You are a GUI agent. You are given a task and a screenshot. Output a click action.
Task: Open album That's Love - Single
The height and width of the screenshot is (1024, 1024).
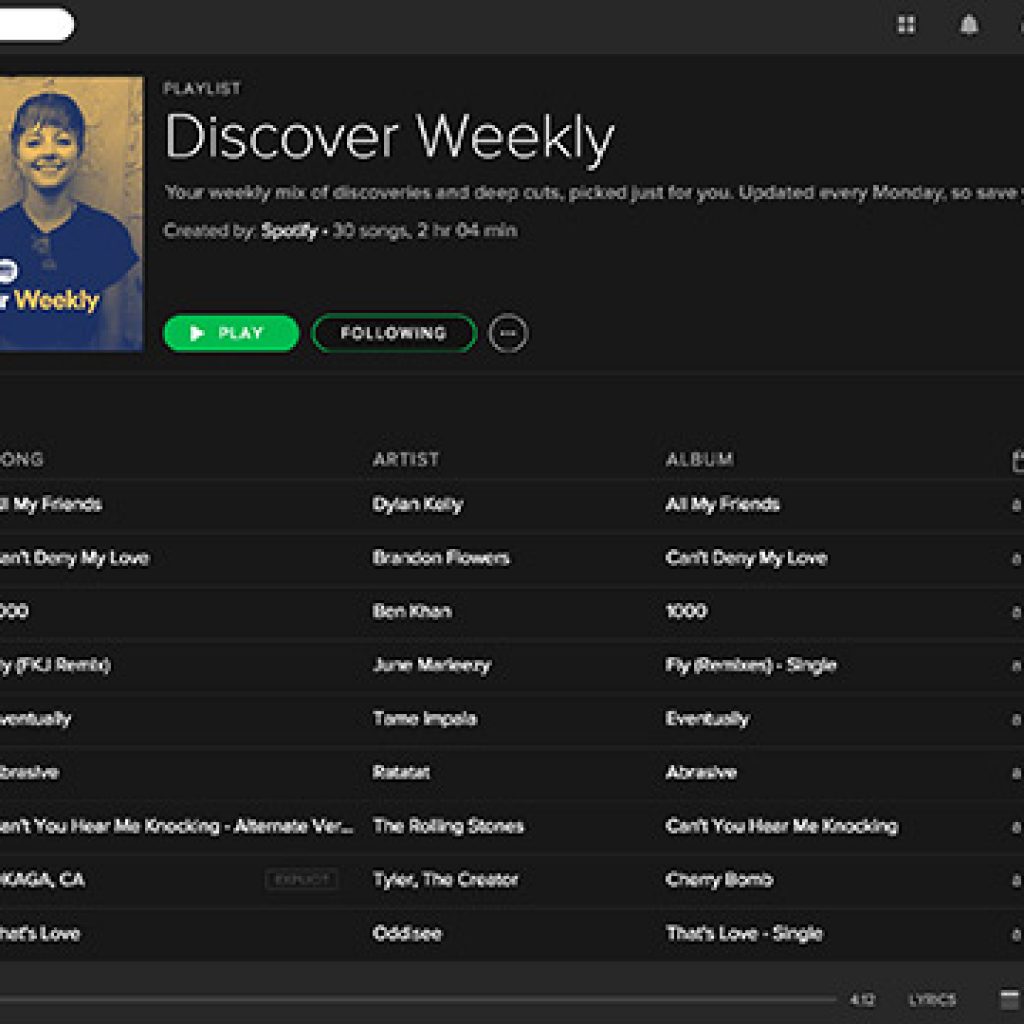(744, 934)
